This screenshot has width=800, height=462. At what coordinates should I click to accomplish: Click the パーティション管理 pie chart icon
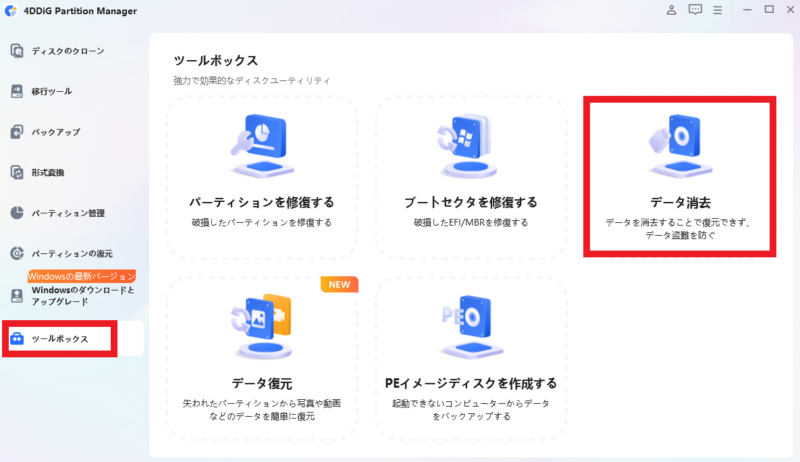[x=17, y=213]
